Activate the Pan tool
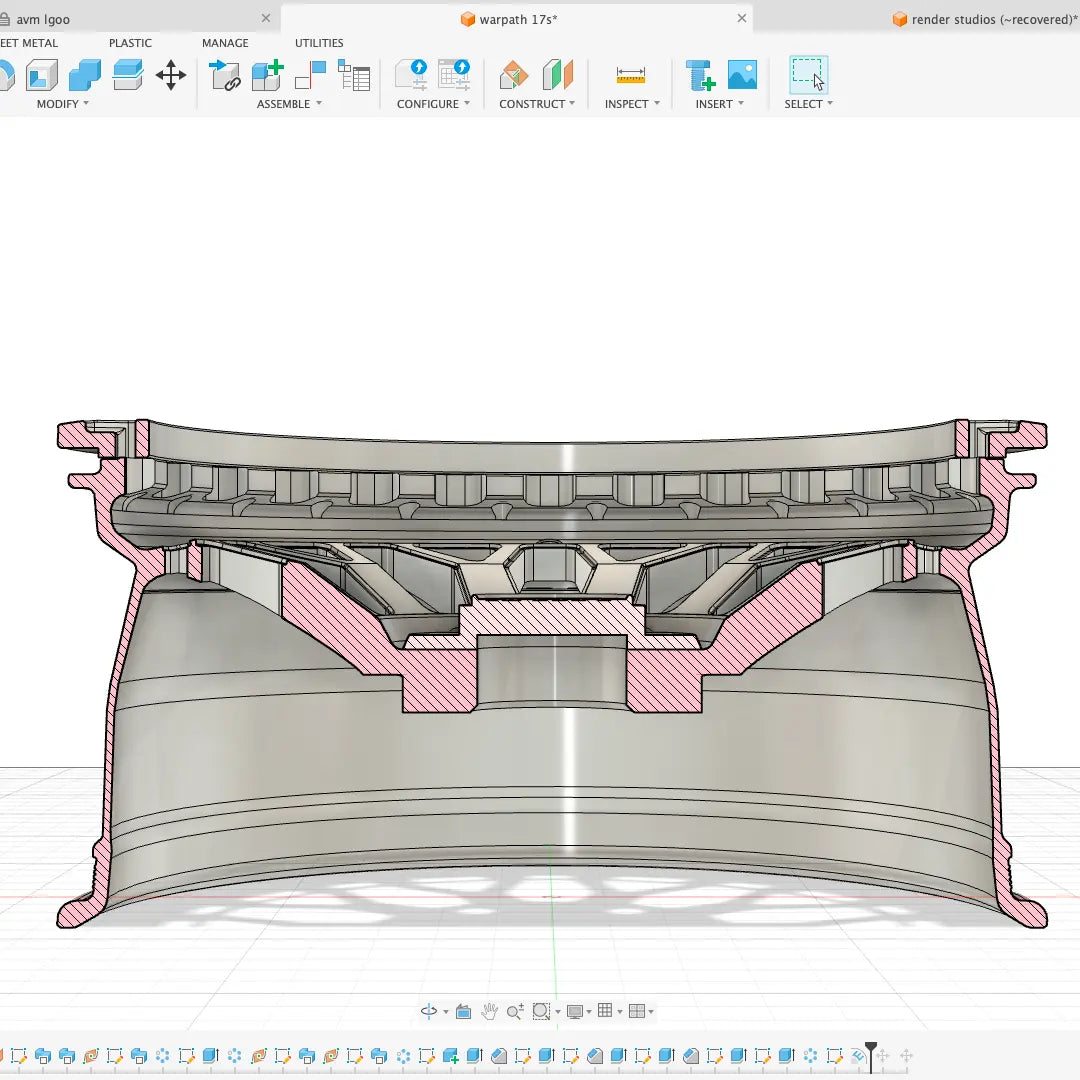Viewport: 1080px width, 1080px height. point(489,1011)
